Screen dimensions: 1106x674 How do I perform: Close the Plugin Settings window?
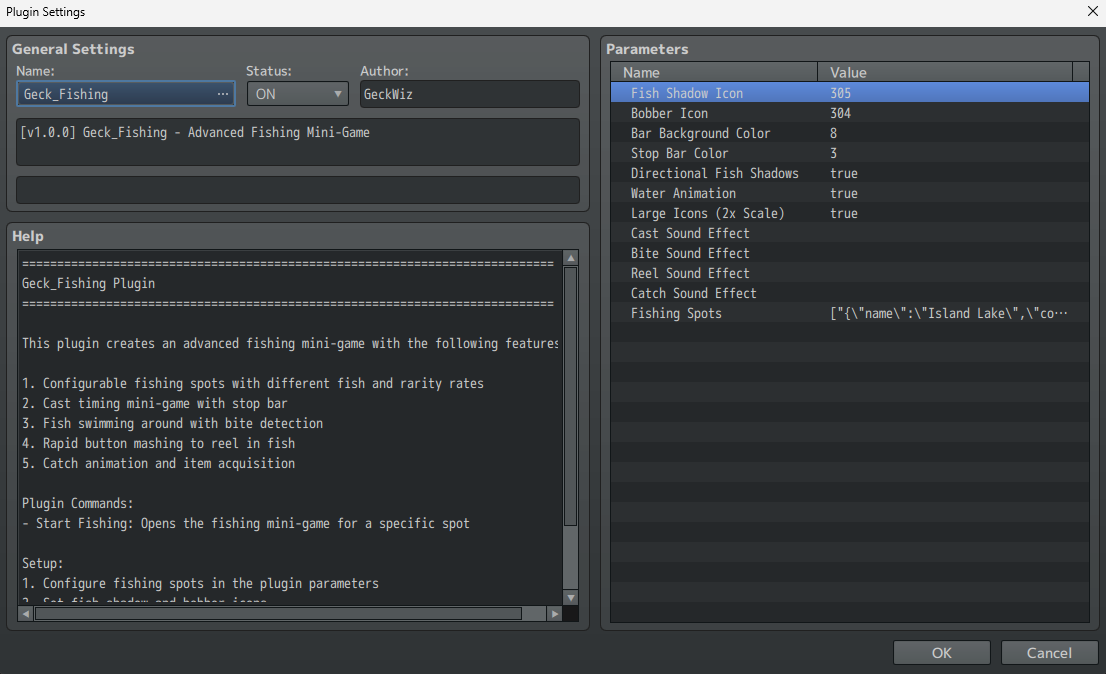(x=1092, y=11)
